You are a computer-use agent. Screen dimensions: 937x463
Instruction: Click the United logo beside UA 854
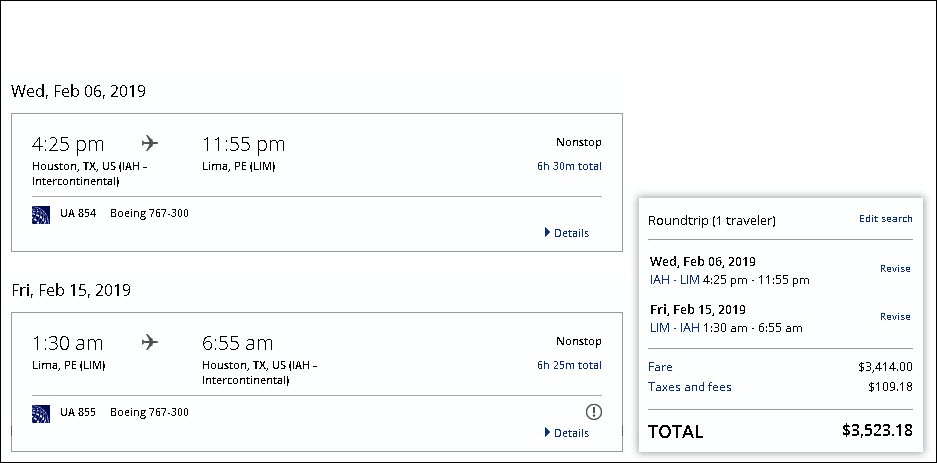41,214
